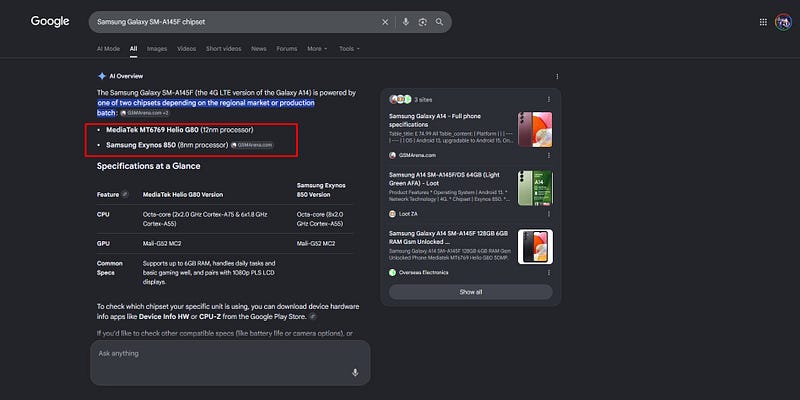Open Google account profile avatar
This screenshot has height=400, width=800.
click(783, 22)
